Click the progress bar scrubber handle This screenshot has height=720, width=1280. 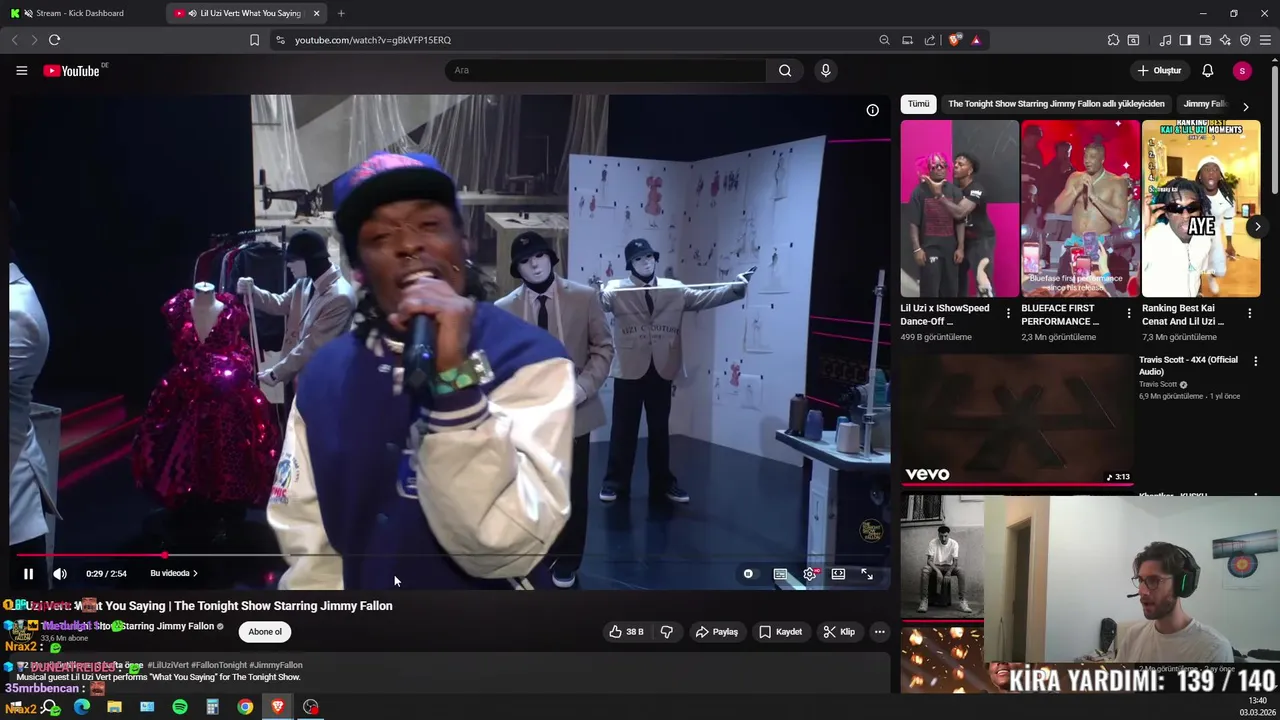coord(165,555)
